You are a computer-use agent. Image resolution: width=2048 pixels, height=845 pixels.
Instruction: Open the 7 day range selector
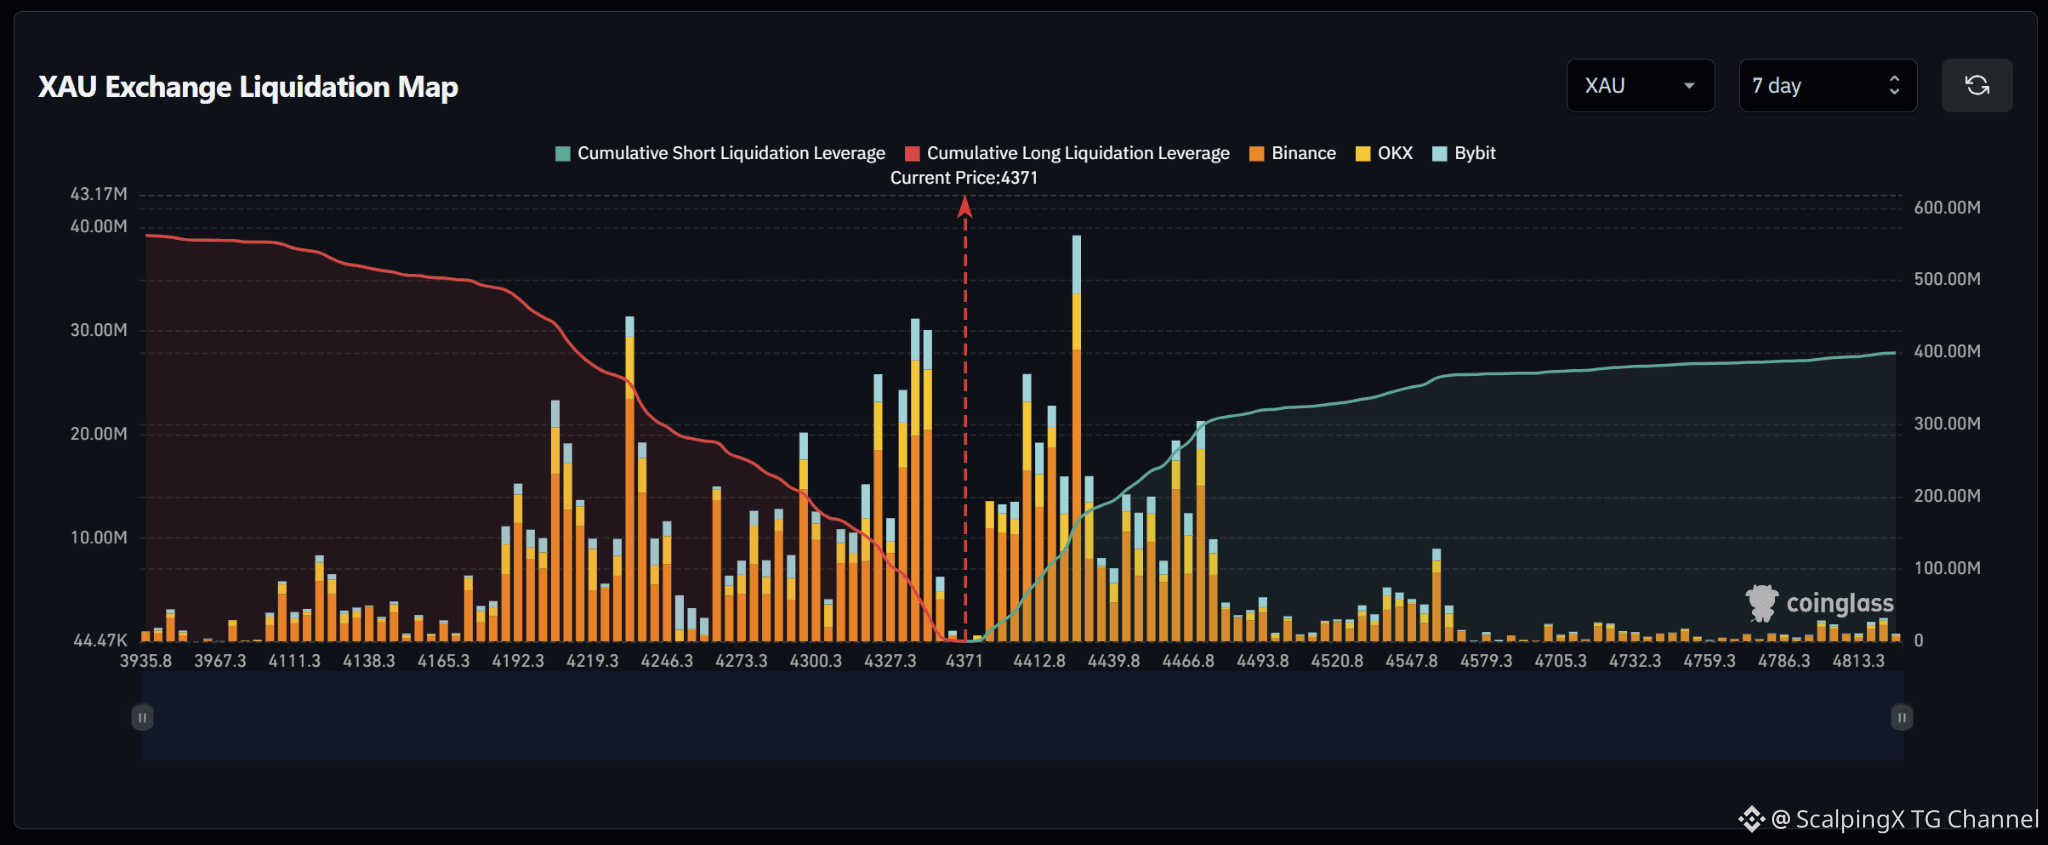(x=1827, y=86)
